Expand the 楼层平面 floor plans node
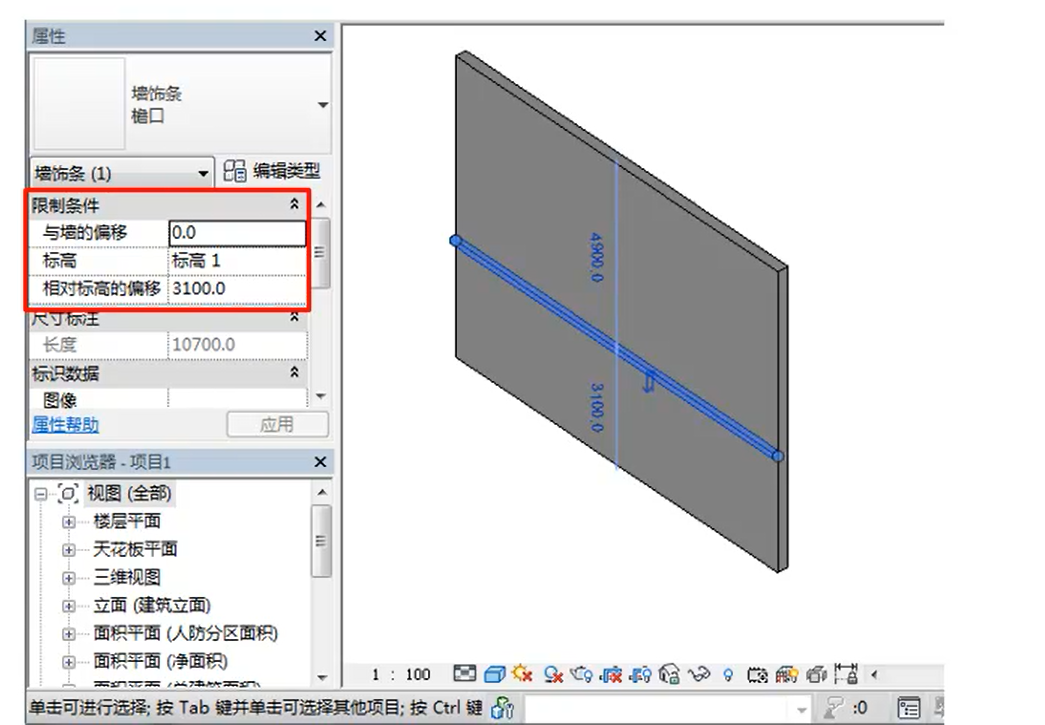 [x=69, y=522]
